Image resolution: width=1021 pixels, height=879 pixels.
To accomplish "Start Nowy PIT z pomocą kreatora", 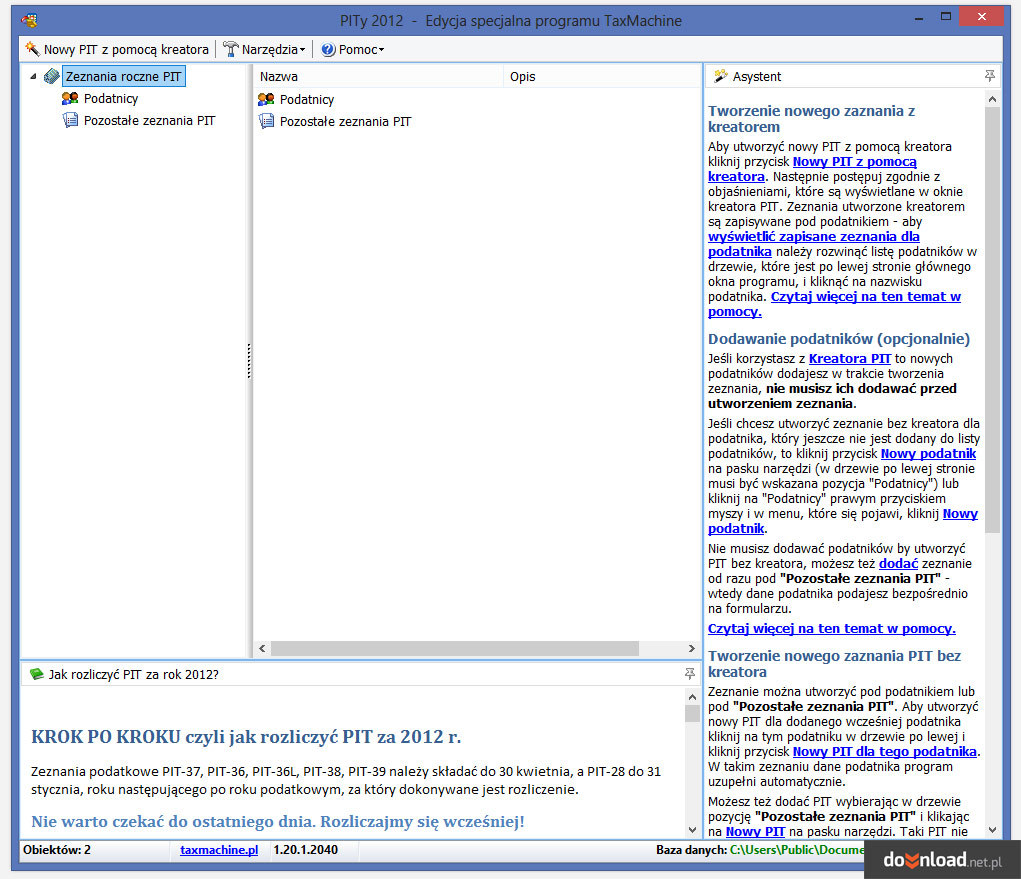I will [x=117, y=49].
